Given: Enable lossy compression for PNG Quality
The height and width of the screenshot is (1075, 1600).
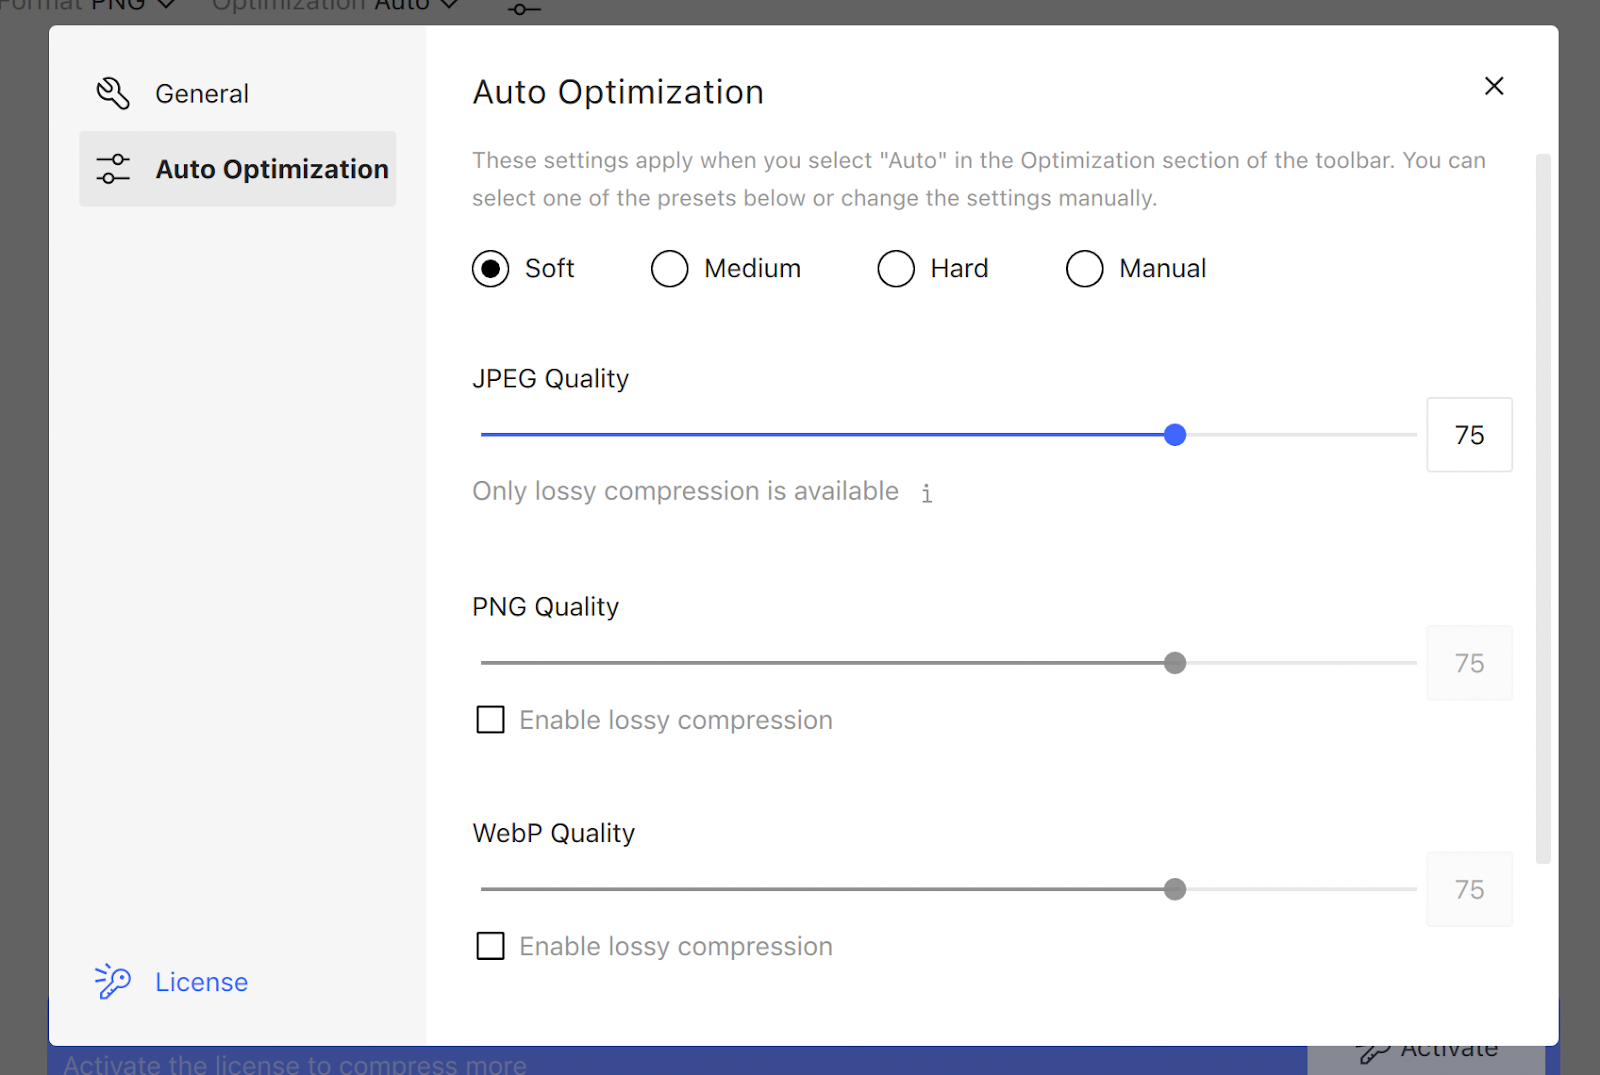Looking at the screenshot, I should [x=491, y=720].
